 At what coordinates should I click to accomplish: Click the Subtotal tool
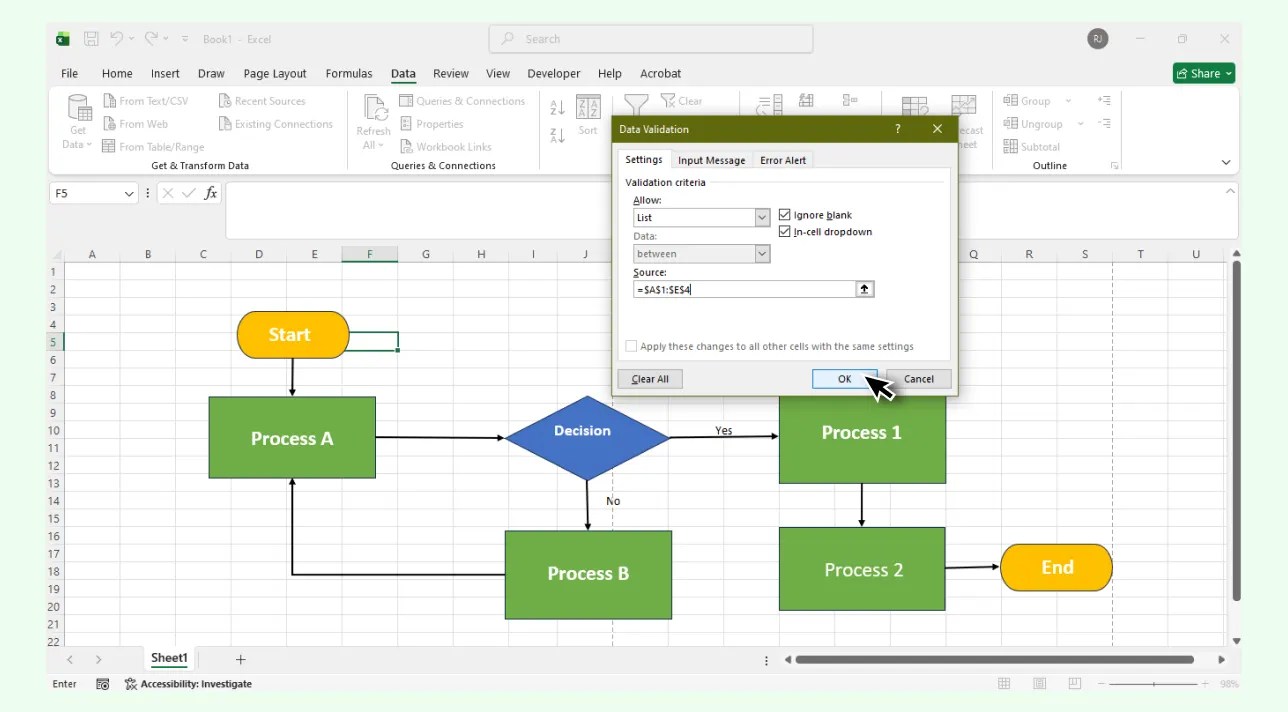pos(1032,147)
